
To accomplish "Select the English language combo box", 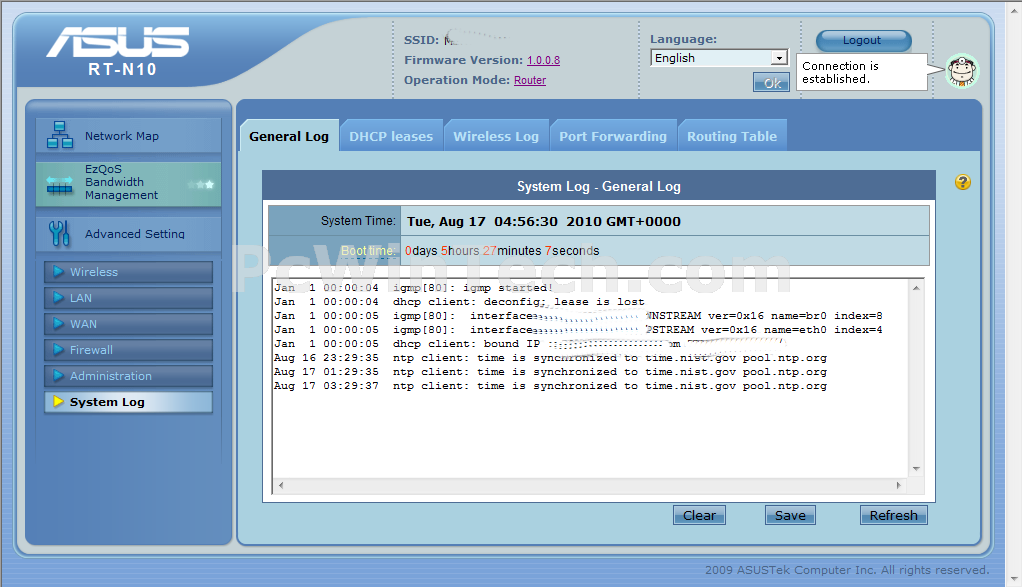I will click(x=719, y=58).
